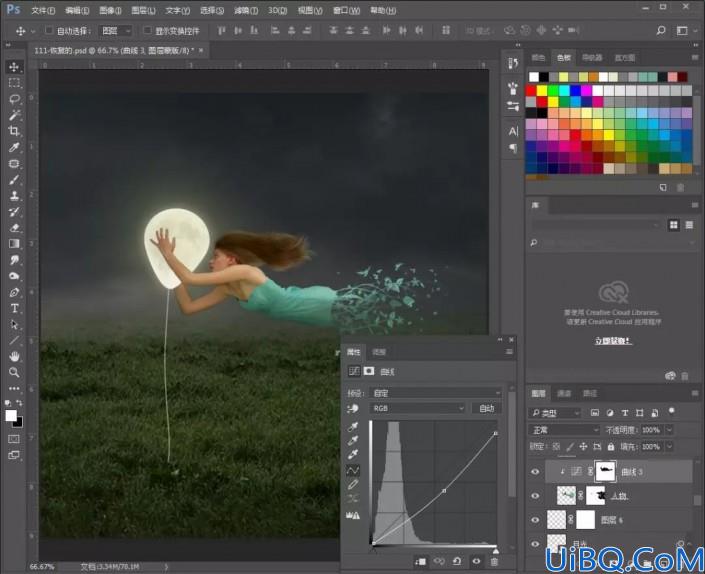Open the layer filter type dropdown
The image size is (705, 574).
coord(555,413)
